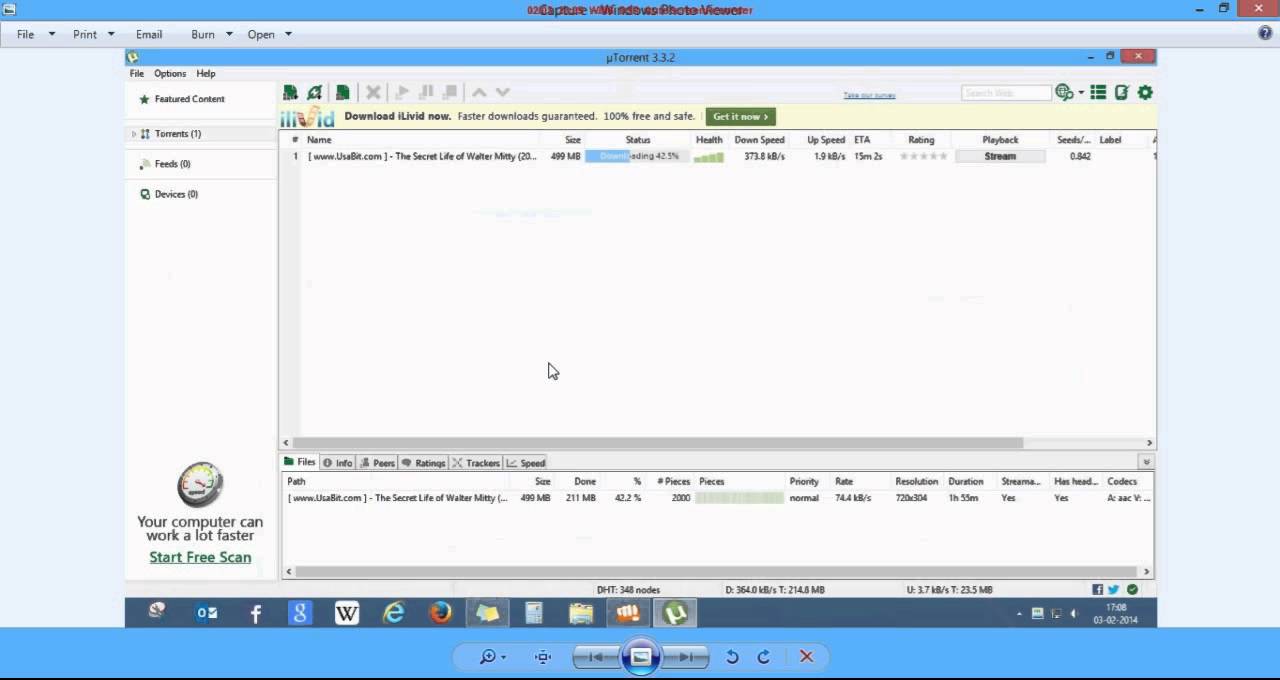Select Featured Content in sidebar
The width and height of the screenshot is (1280, 680).
[189, 99]
